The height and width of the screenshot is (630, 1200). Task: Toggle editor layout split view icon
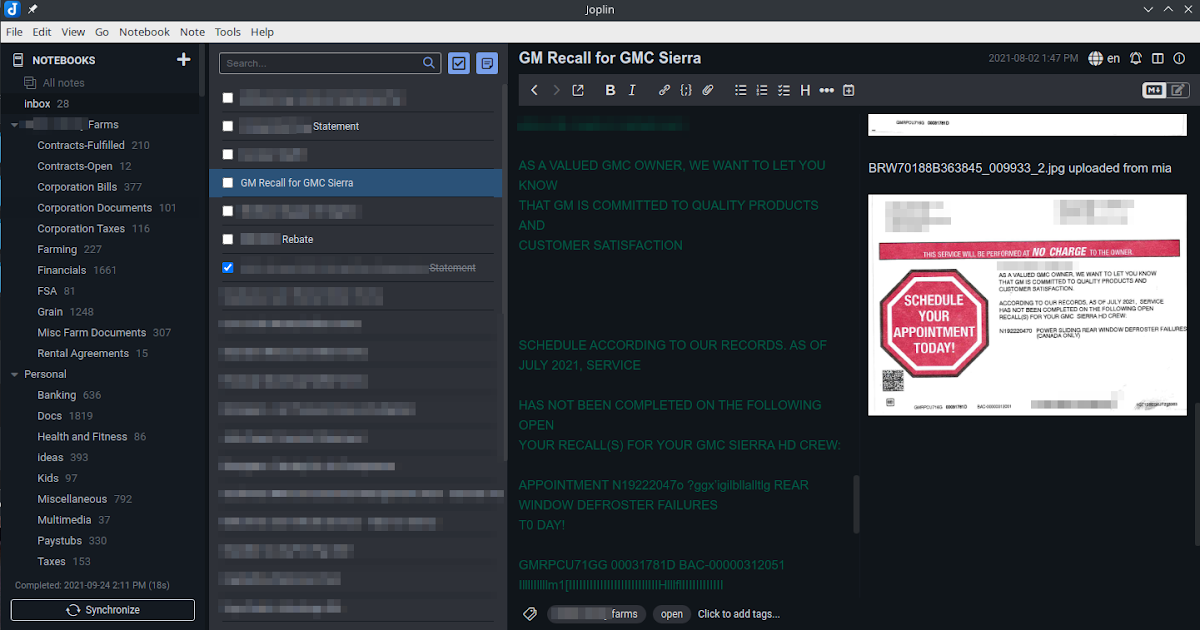(x=1158, y=58)
